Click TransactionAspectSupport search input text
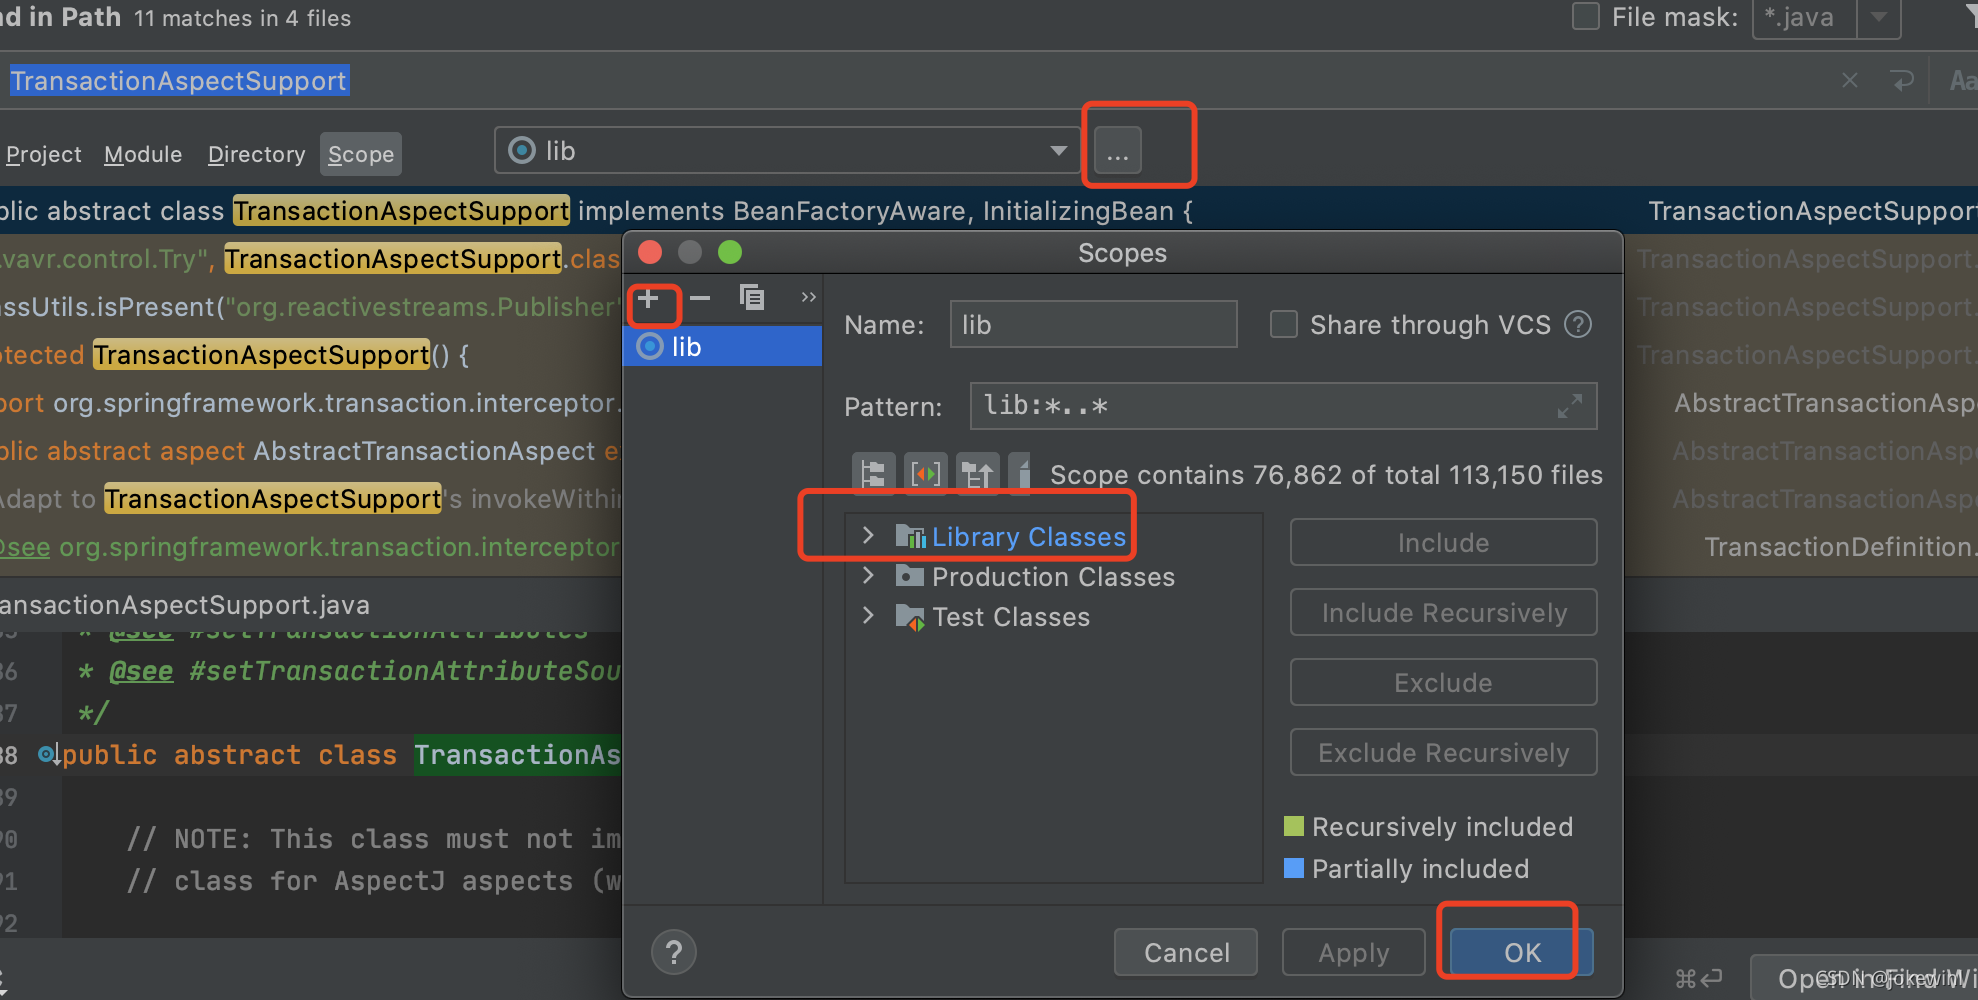 point(178,81)
